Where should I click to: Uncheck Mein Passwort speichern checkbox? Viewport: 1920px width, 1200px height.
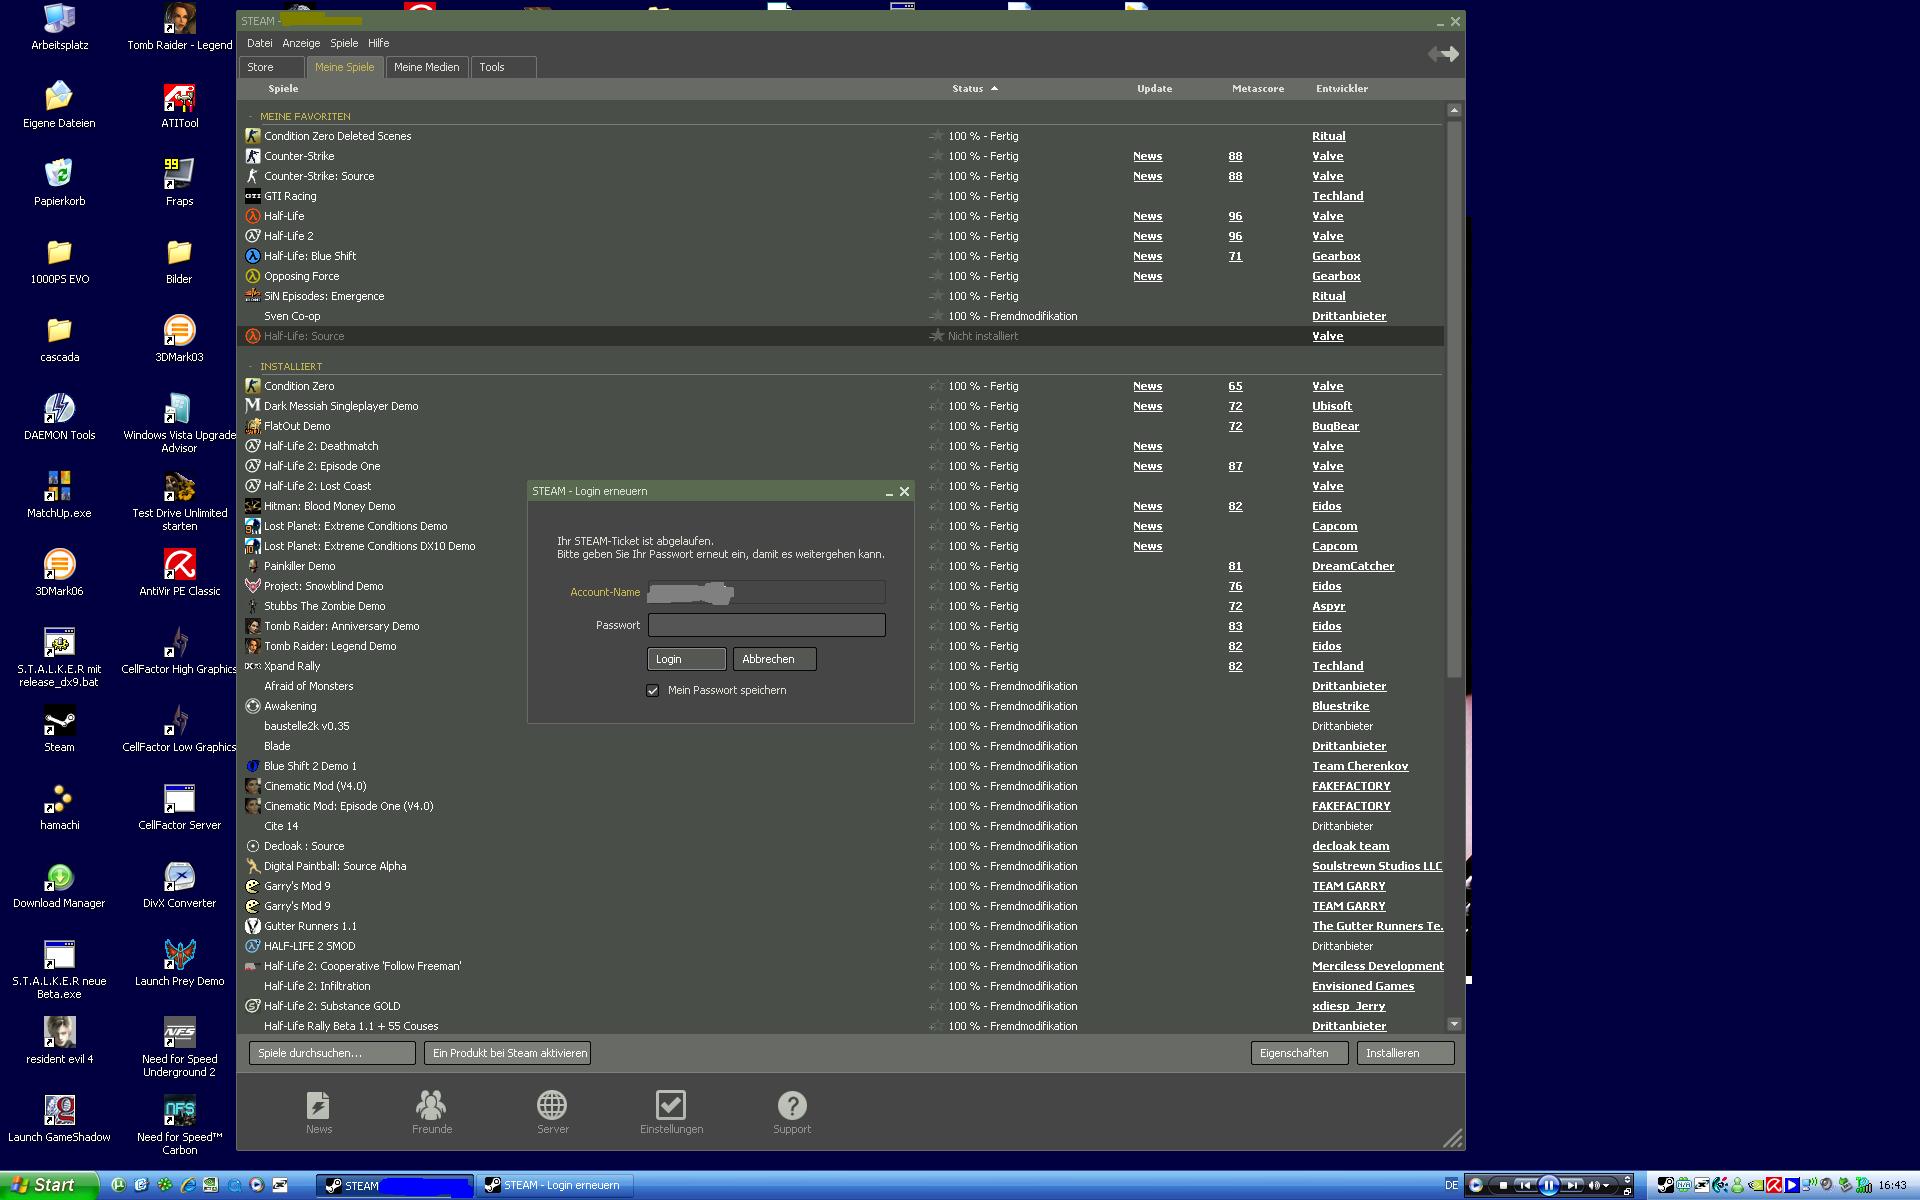(x=653, y=691)
